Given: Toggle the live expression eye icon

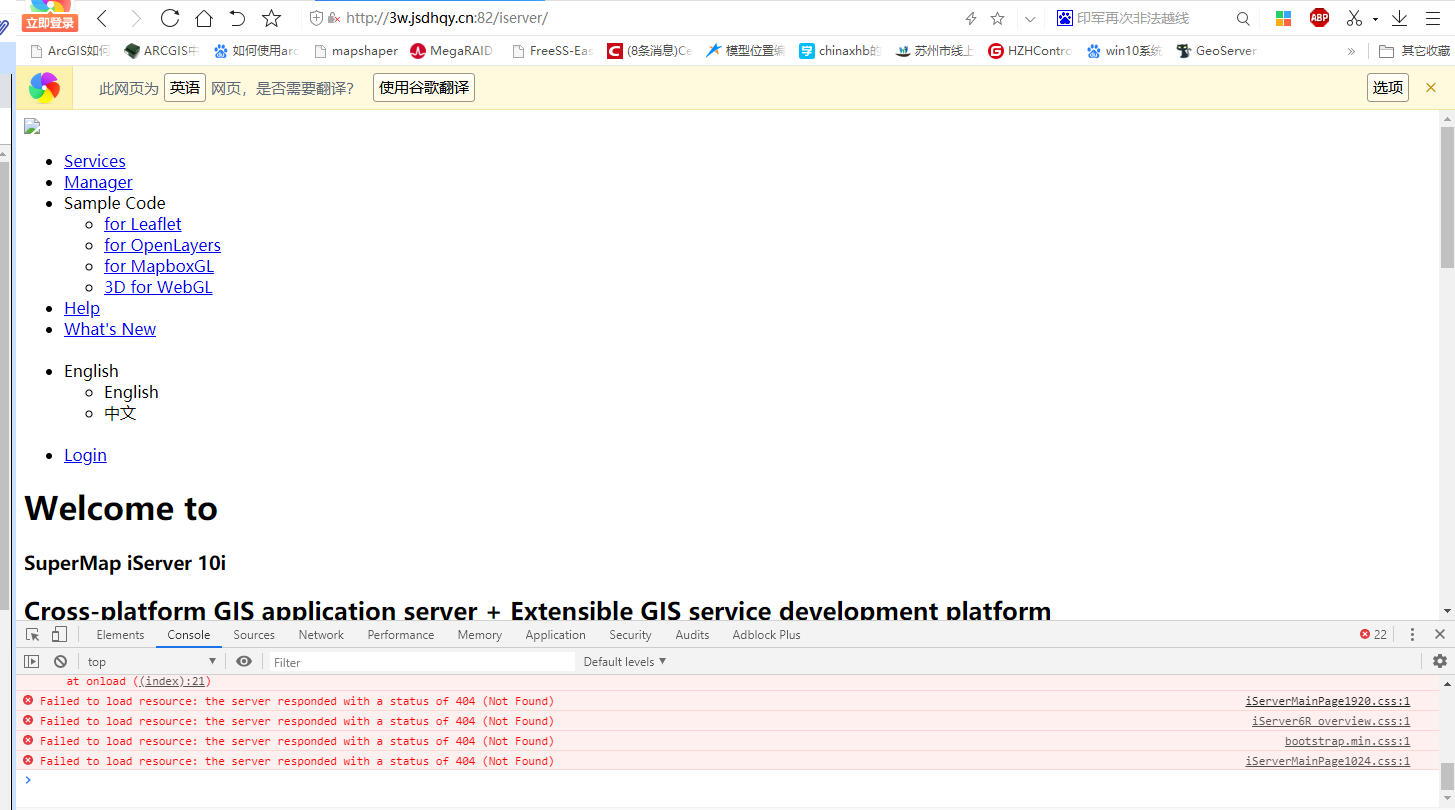Looking at the screenshot, I should (244, 661).
